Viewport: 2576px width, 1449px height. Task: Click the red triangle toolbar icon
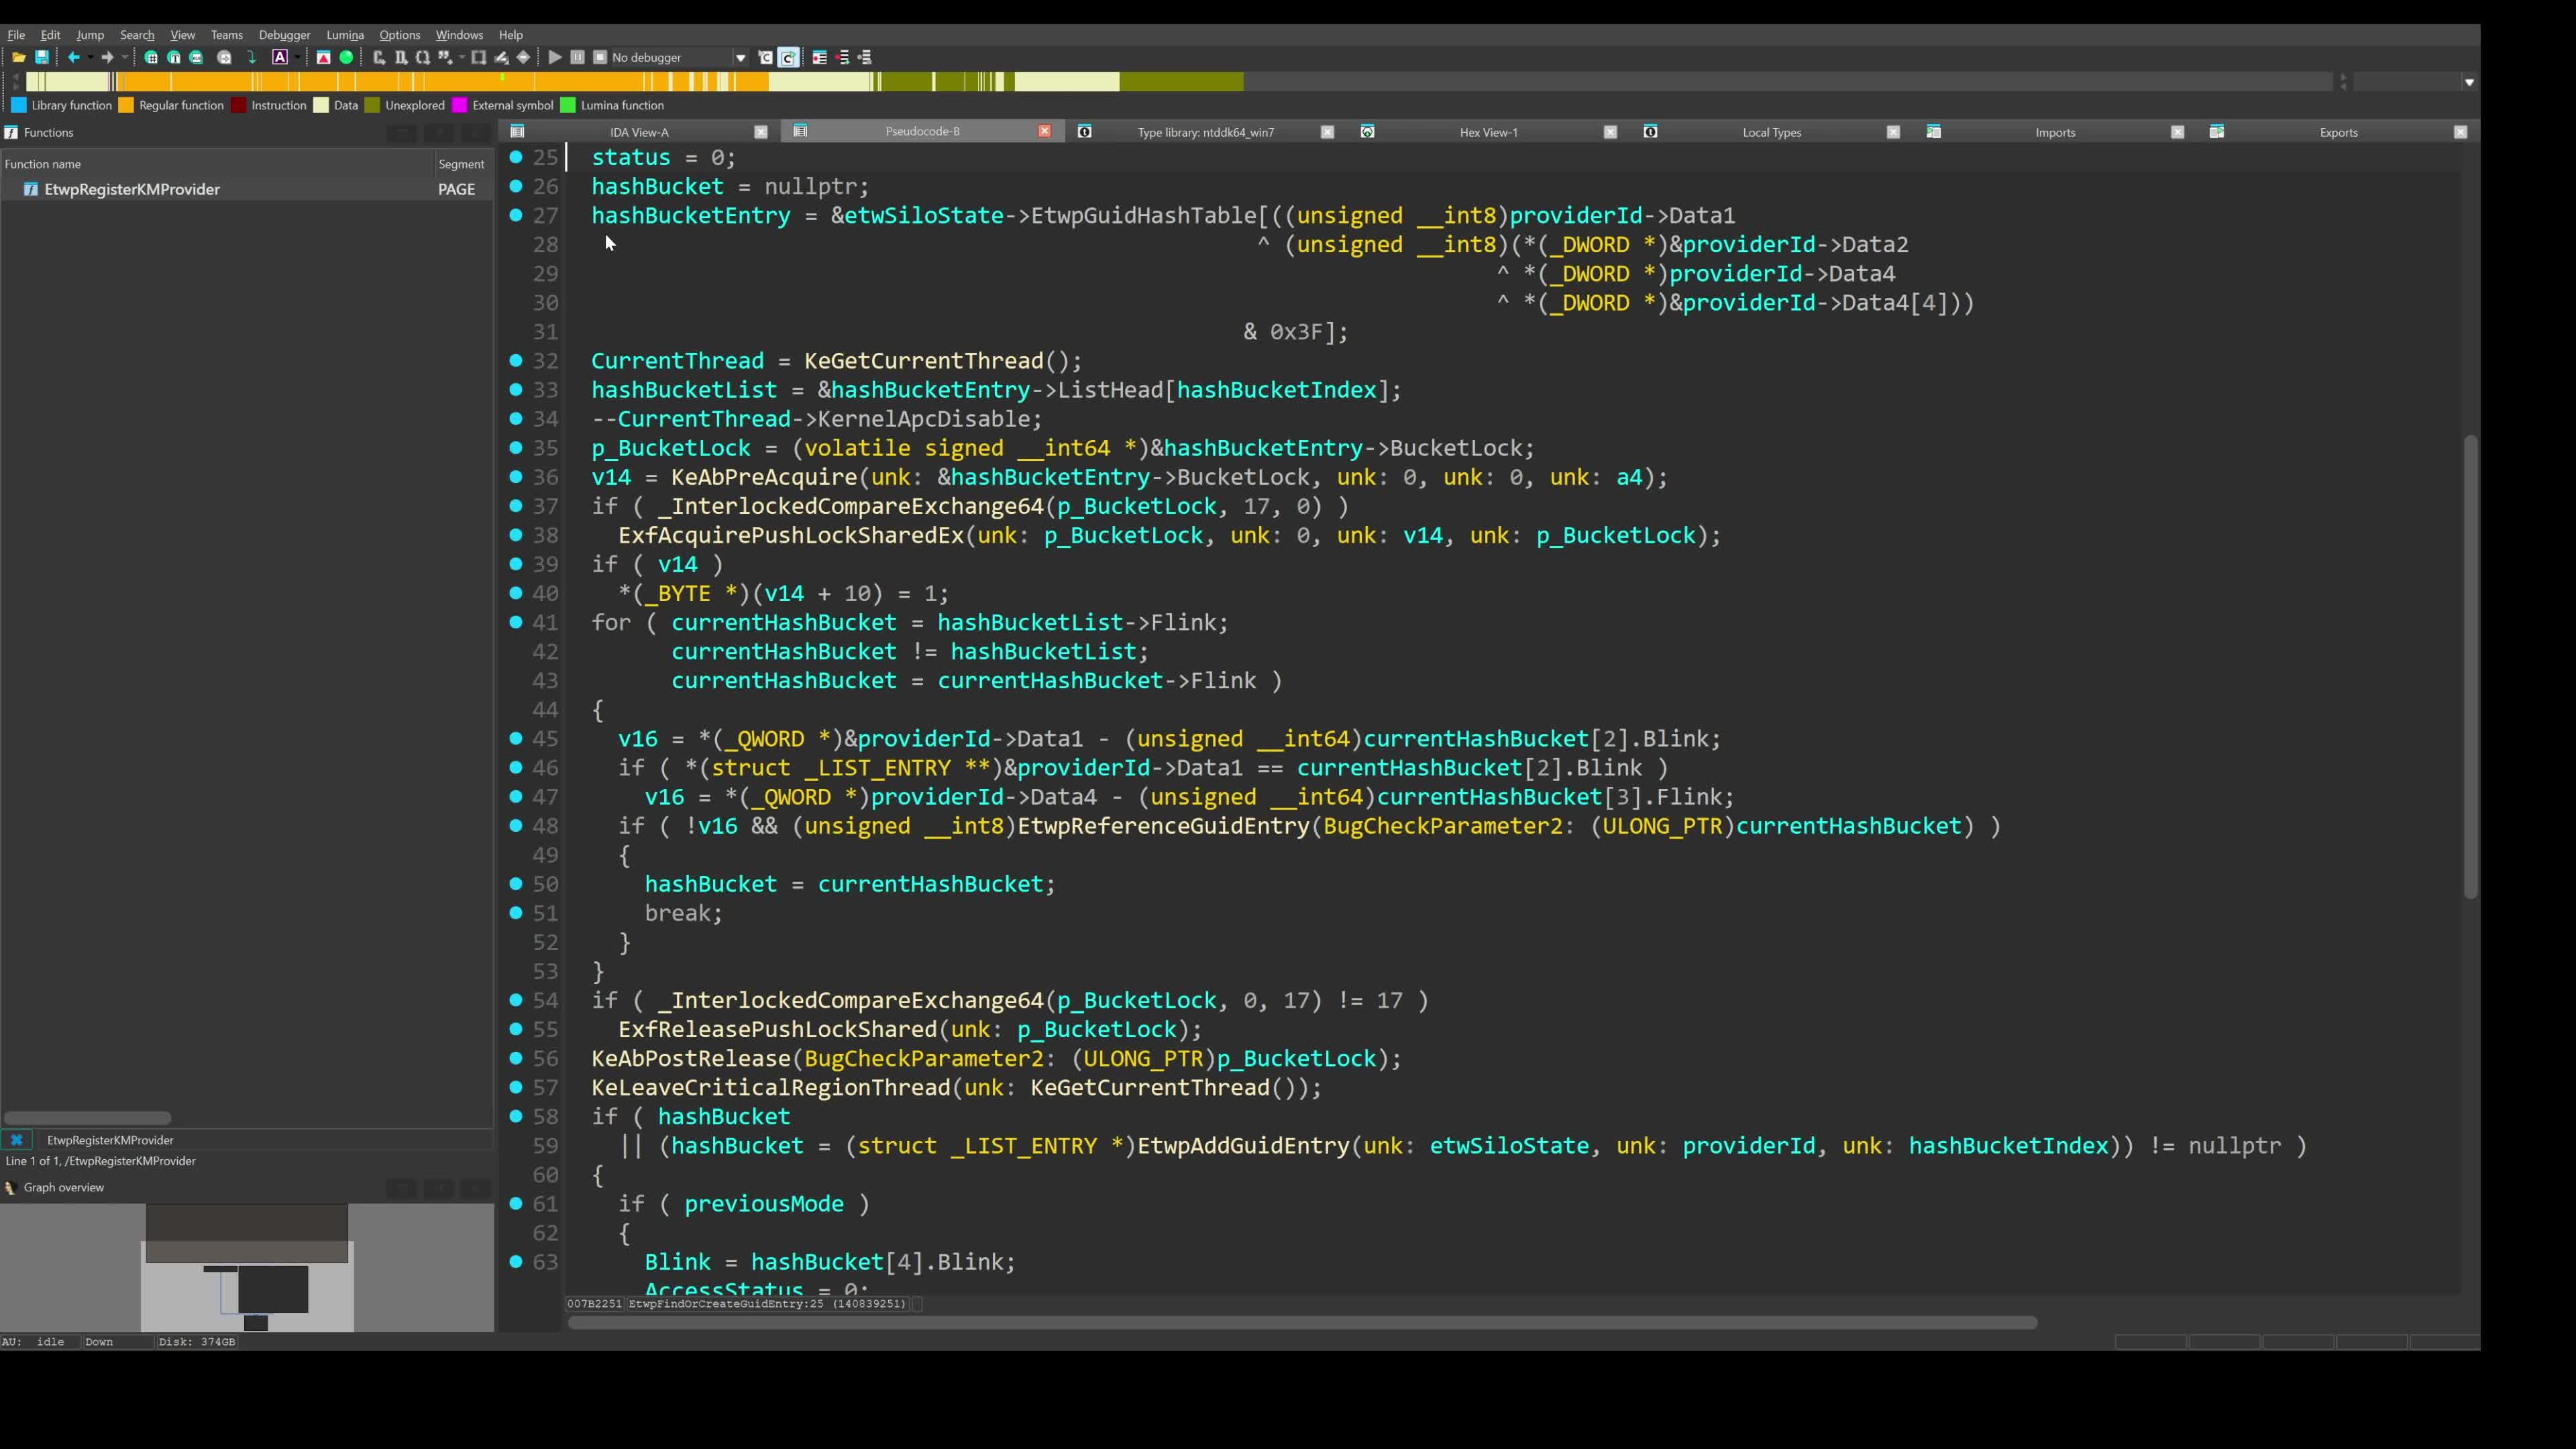coord(323,58)
